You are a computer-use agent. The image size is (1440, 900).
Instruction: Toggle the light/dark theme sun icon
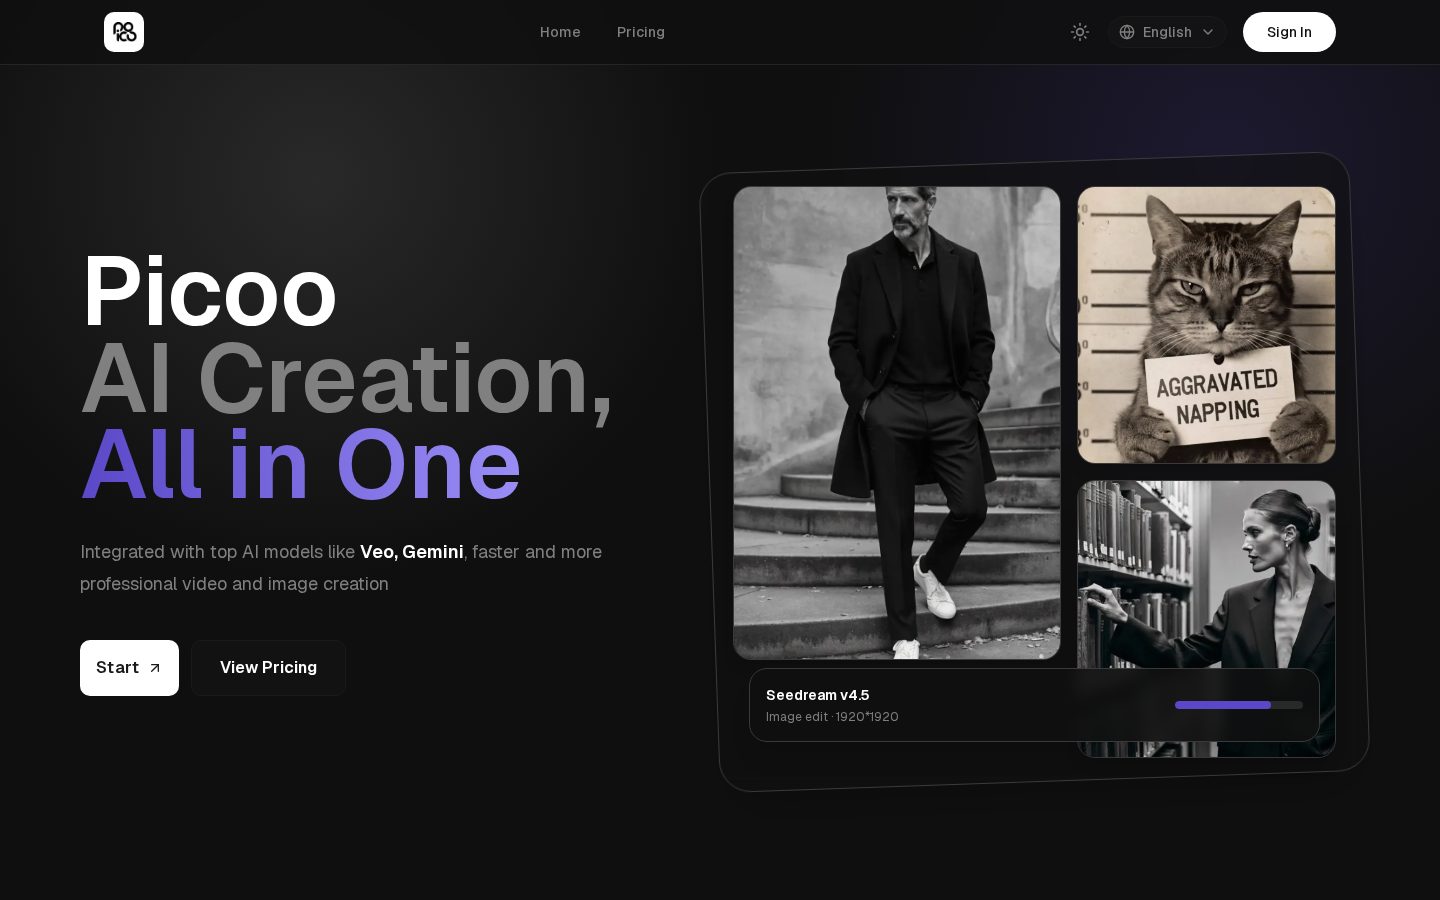coord(1080,32)
